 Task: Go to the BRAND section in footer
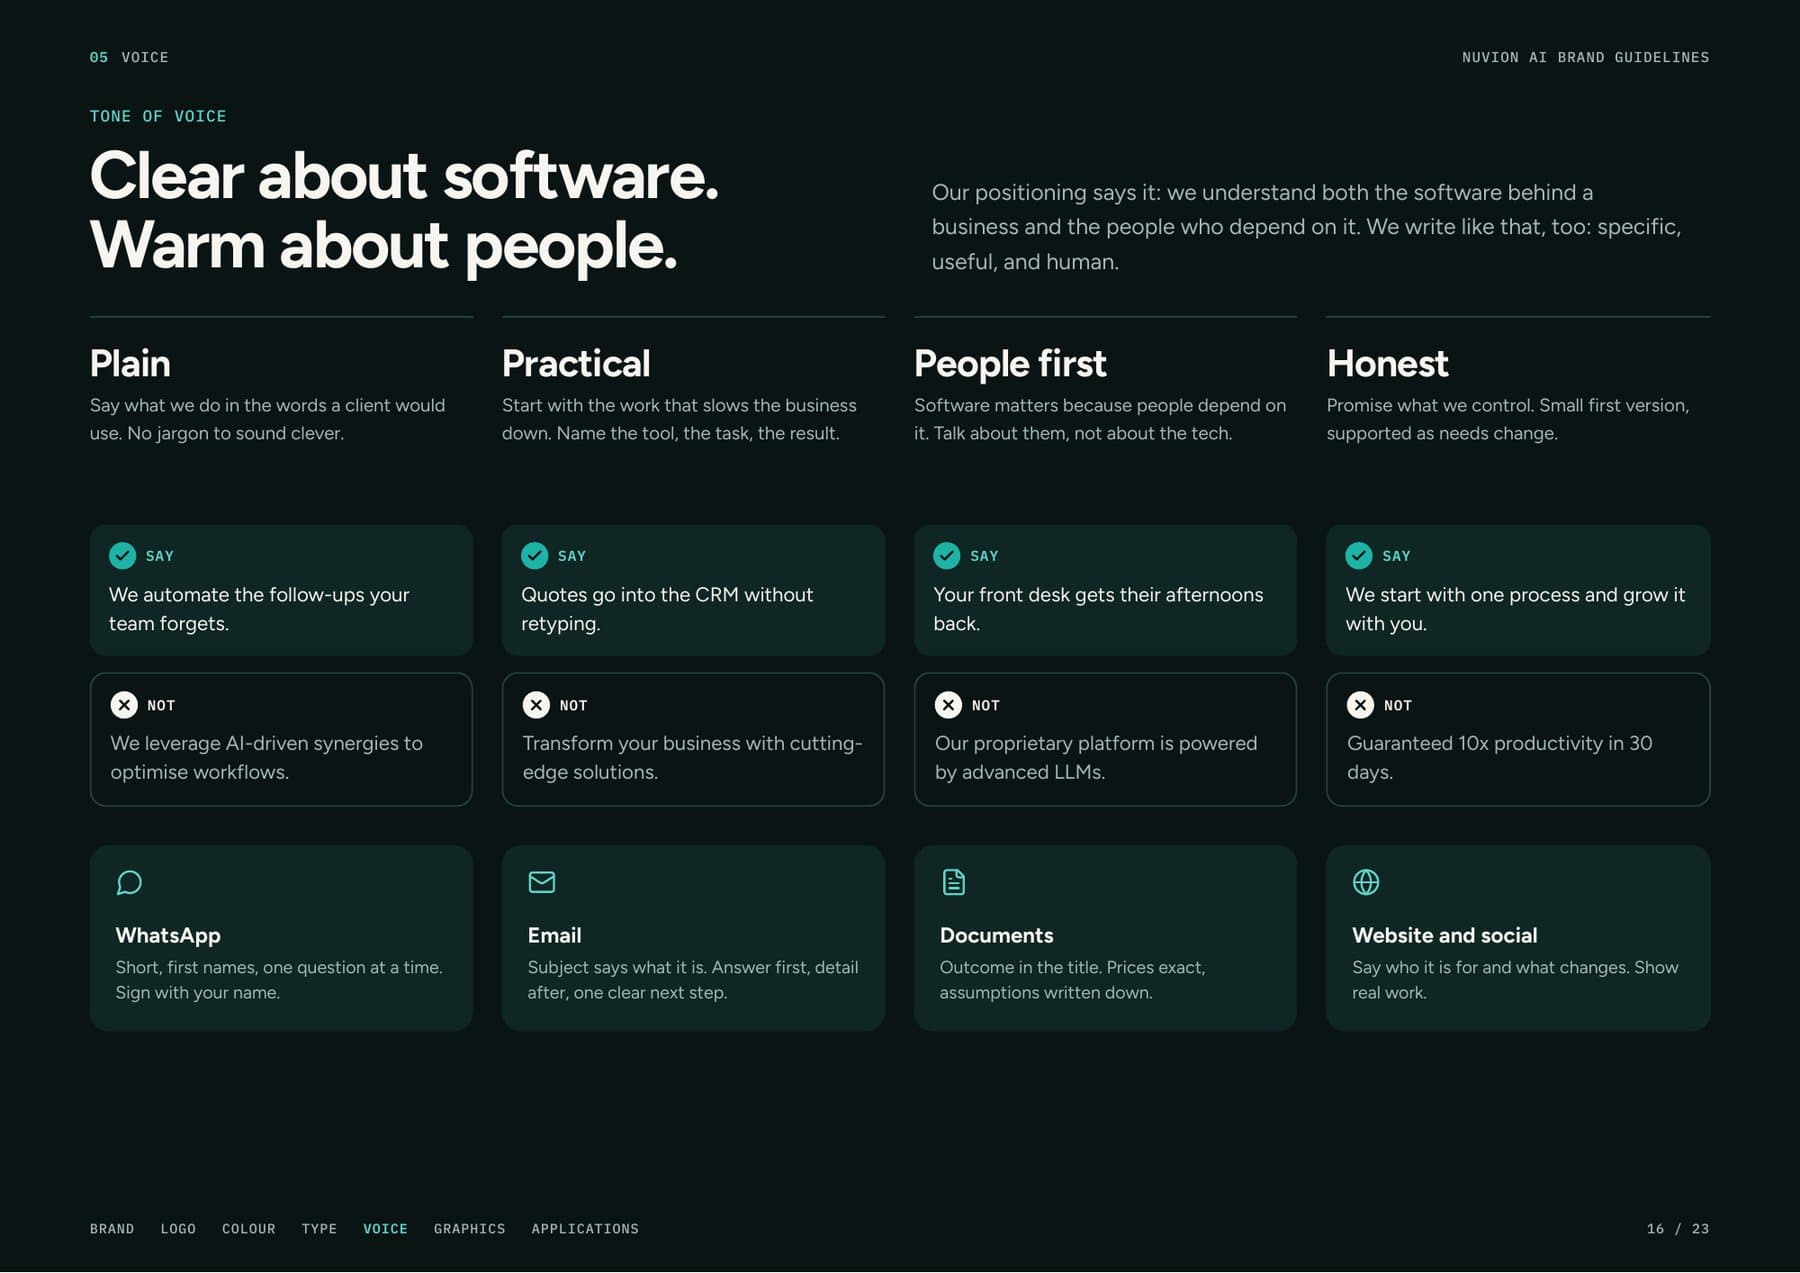112,1229
